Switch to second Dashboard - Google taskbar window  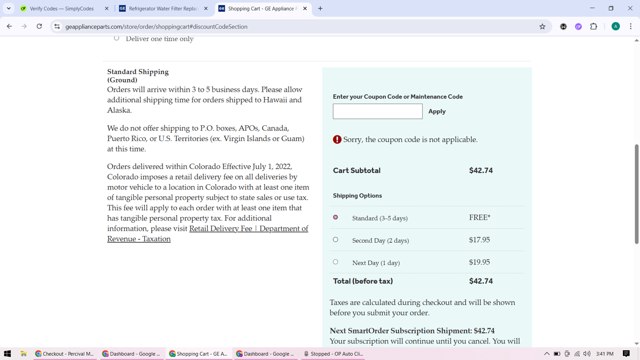(x=265, y=353)
